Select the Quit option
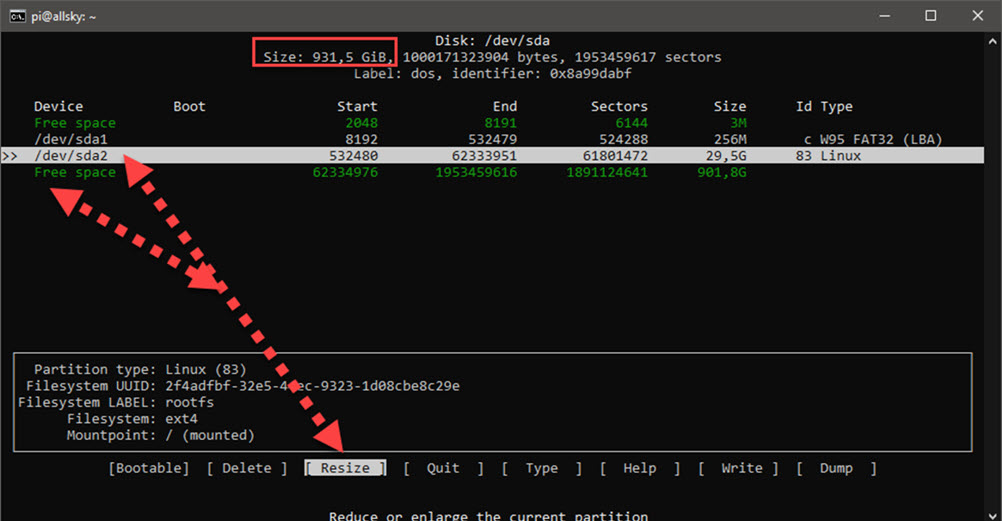 (443, 468)
